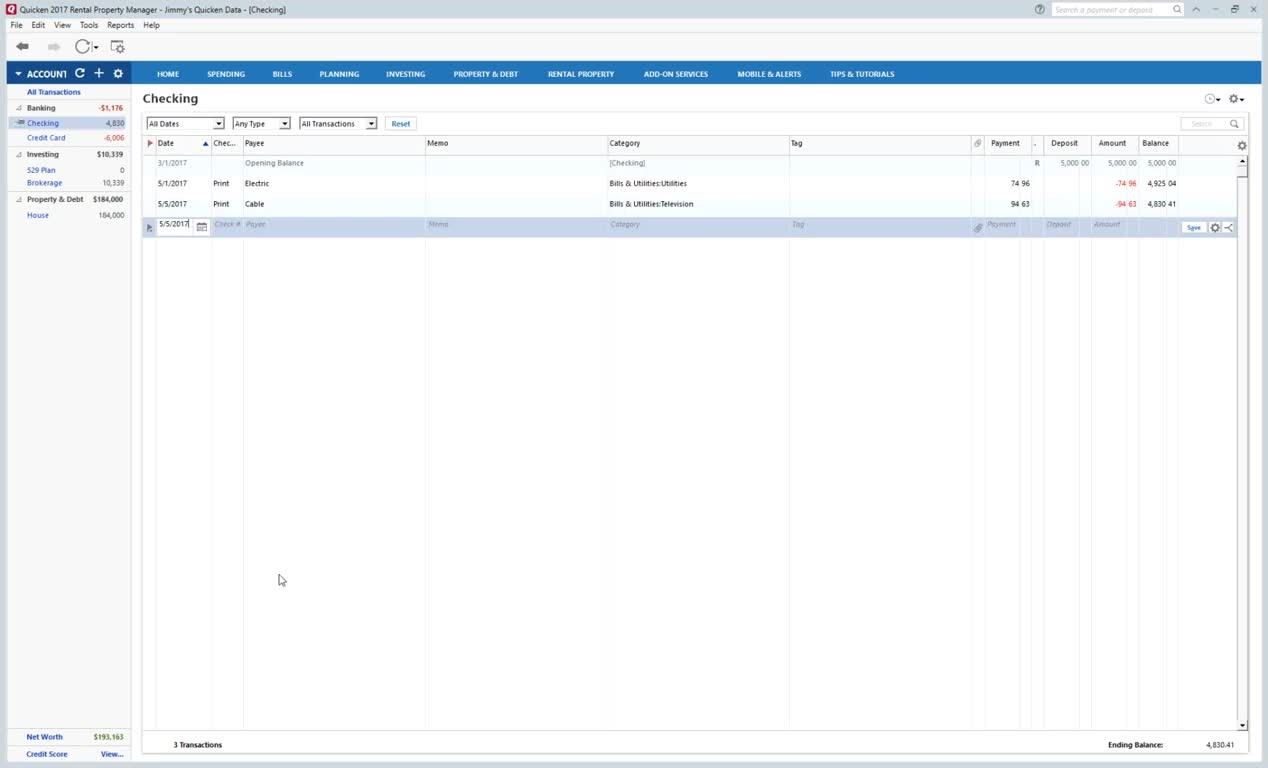
Task: Save the new transaction entry
Action: pos(1193,228)
